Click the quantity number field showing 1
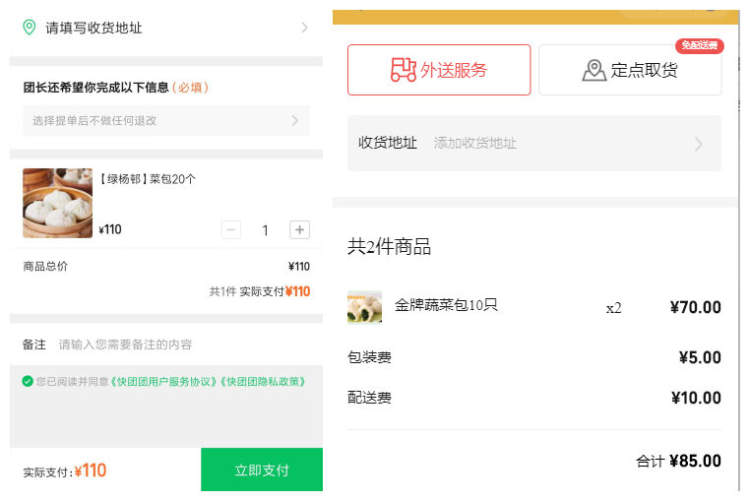Viewport: 750px width, 501px height. point(265,231)
